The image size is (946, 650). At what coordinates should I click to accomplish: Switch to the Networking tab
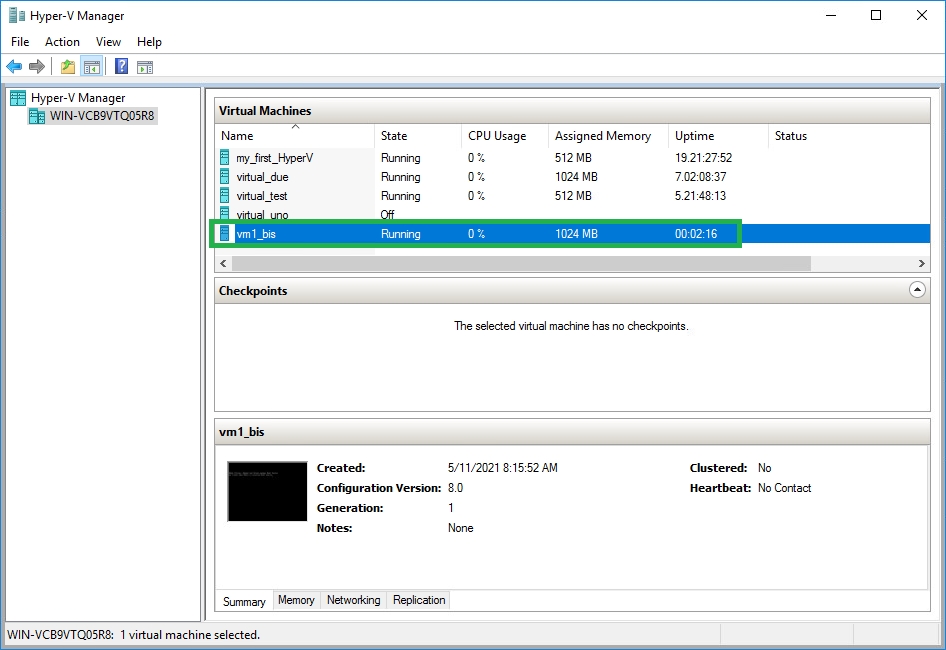(353, 600)
